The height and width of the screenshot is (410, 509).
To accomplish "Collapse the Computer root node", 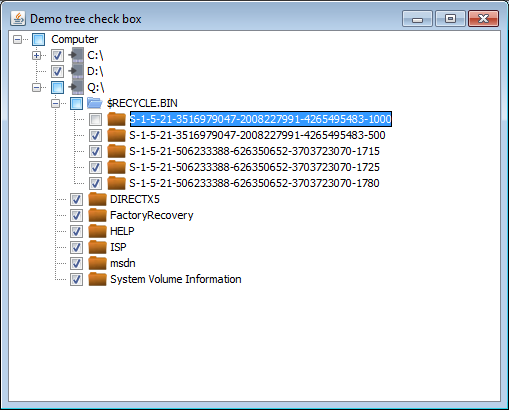I will pos(17,39).
